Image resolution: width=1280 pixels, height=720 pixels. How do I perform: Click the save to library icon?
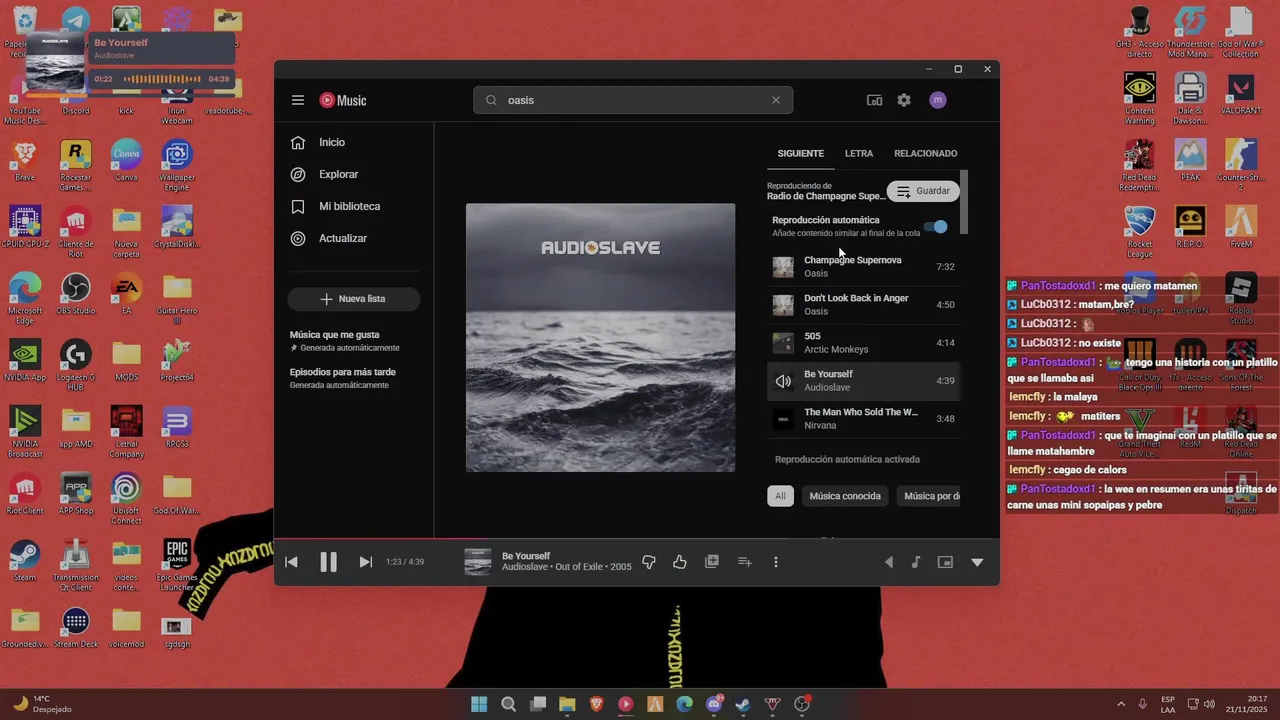pos(712,562)
